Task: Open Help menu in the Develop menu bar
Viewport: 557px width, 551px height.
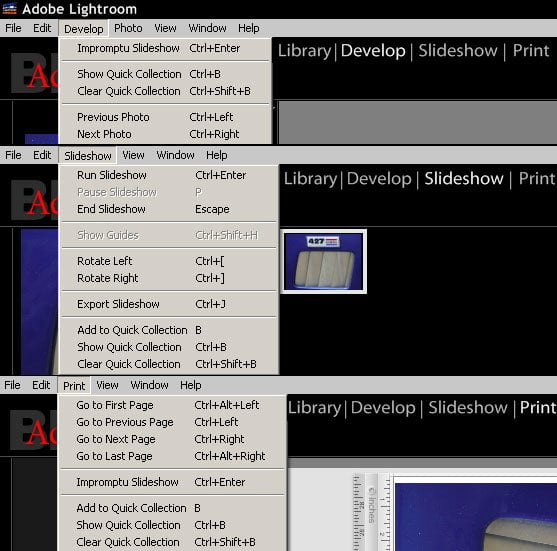Action: click(248, 28)
